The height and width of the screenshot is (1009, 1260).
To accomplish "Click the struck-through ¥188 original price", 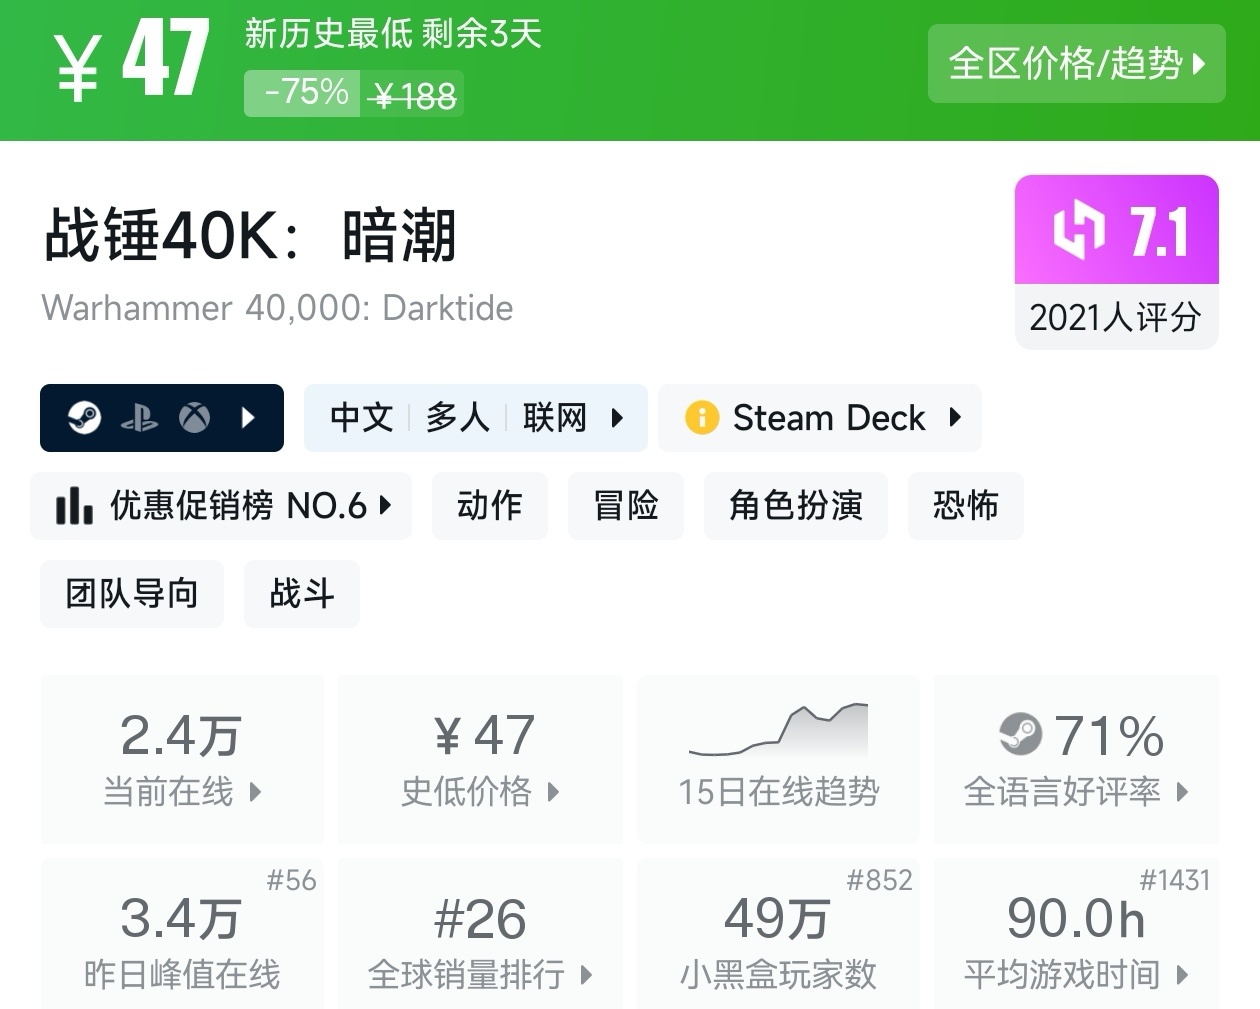I will [412, 96].
